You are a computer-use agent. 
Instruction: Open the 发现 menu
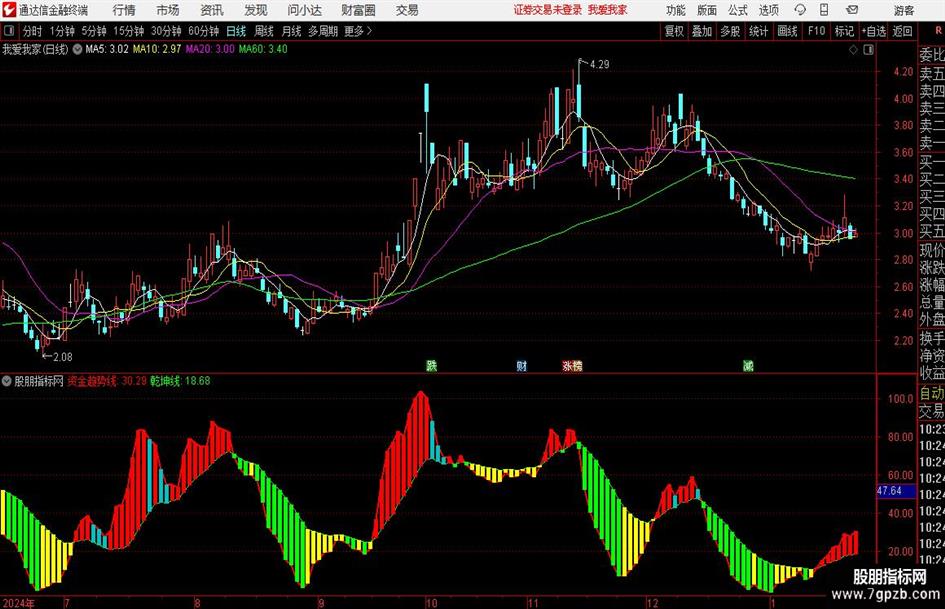256,10
